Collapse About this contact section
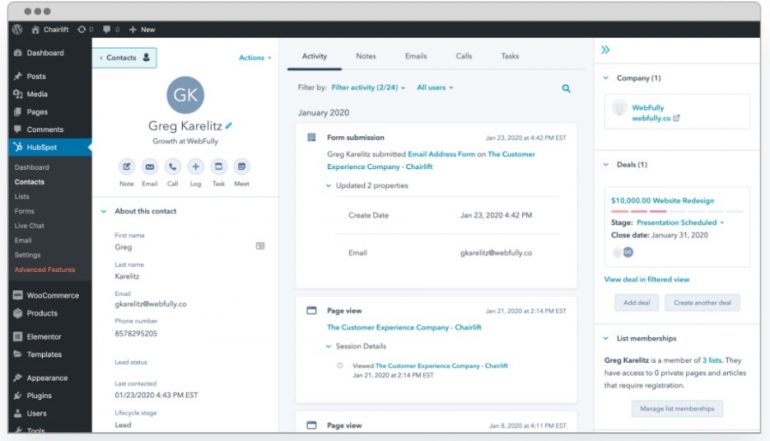Viewport: 770px width, 441px height. point(104,211)
